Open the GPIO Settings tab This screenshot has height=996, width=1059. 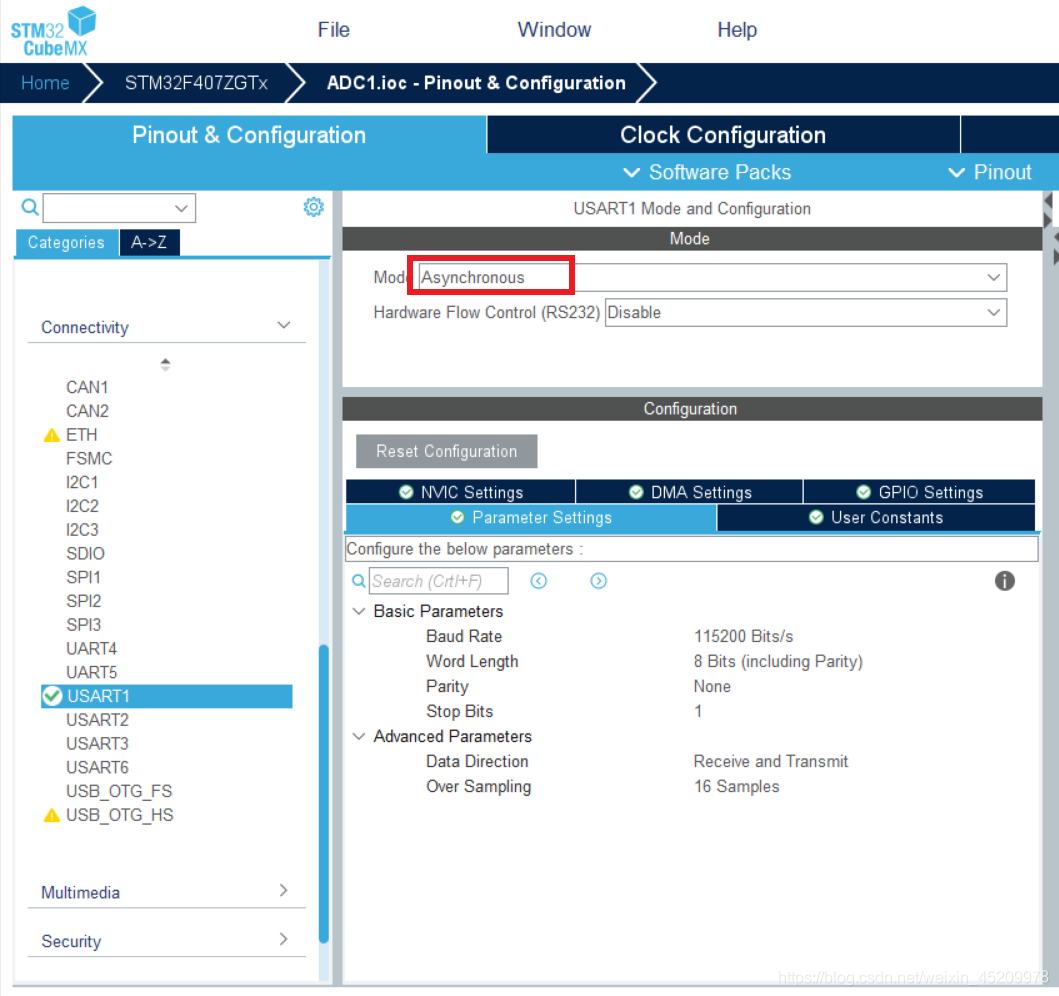click(919, 492)
